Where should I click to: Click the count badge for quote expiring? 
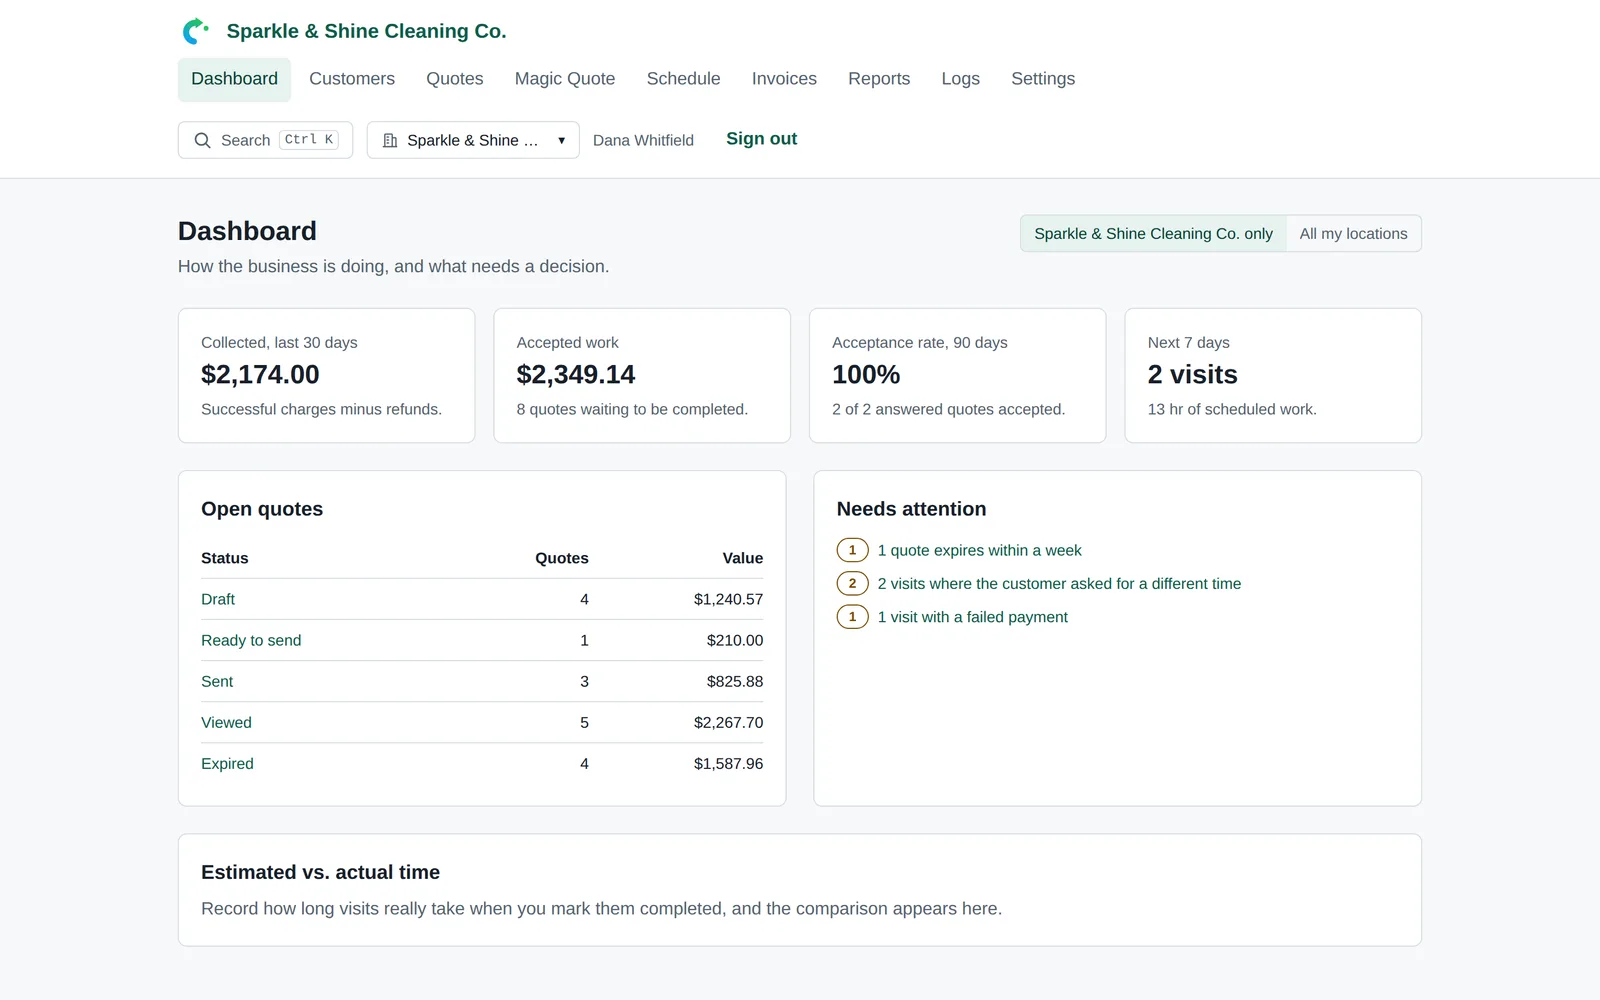pos(852,550)
